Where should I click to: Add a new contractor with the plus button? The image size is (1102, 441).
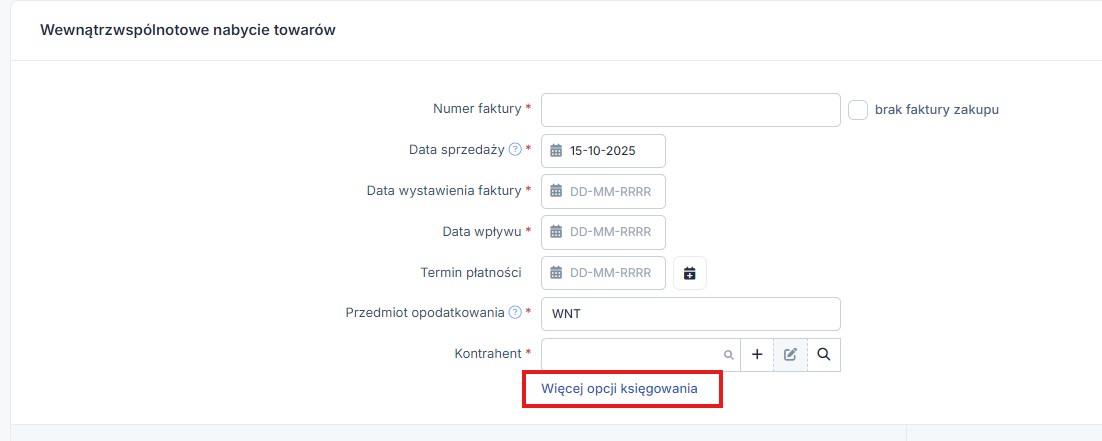tap(757, 354)
